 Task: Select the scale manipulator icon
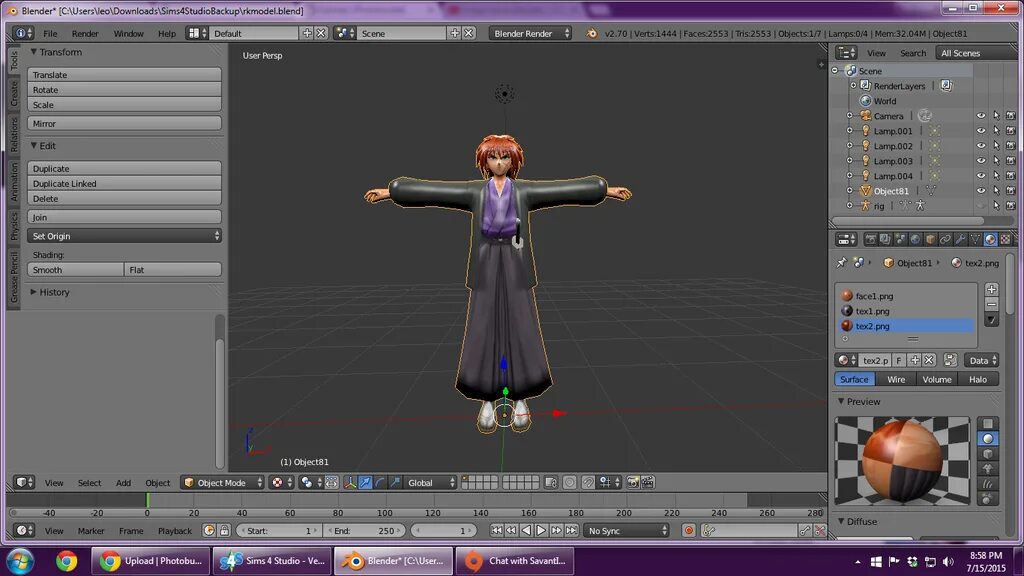(395, 483)
